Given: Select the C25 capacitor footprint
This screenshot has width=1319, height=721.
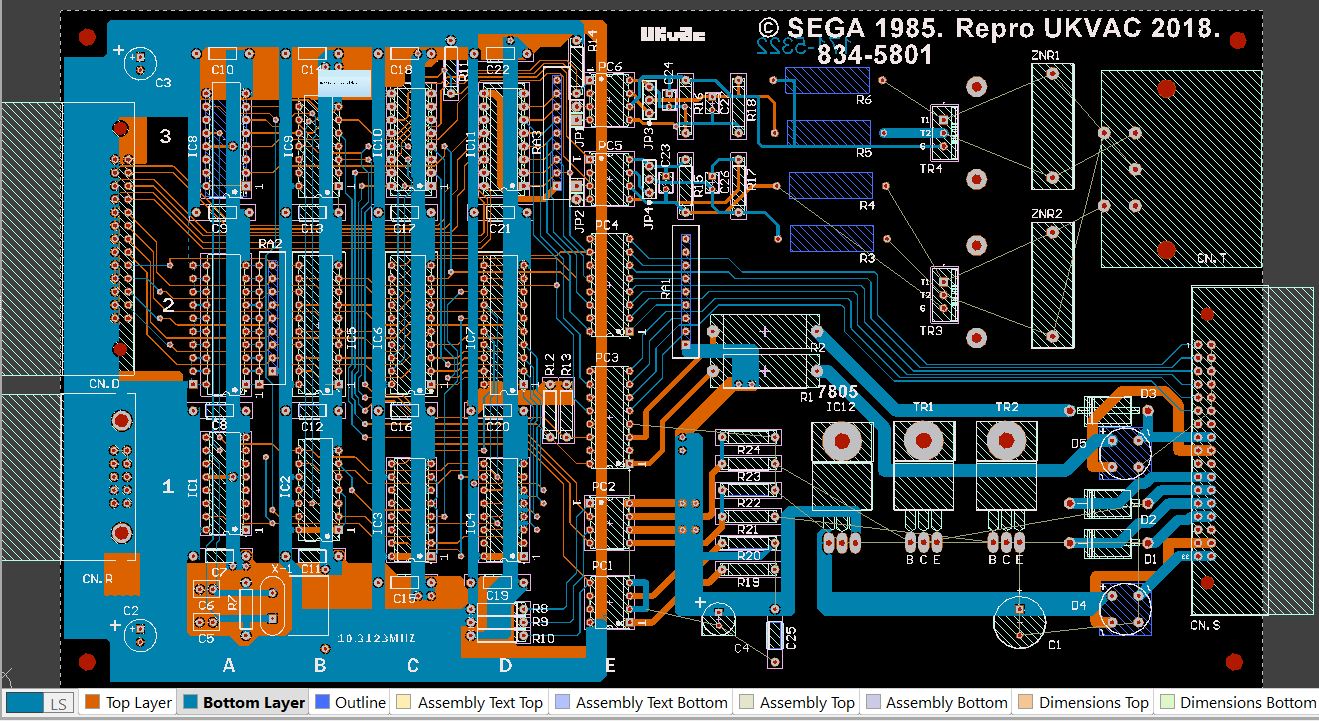Looking at the screenshot, I should click(775, 634).
